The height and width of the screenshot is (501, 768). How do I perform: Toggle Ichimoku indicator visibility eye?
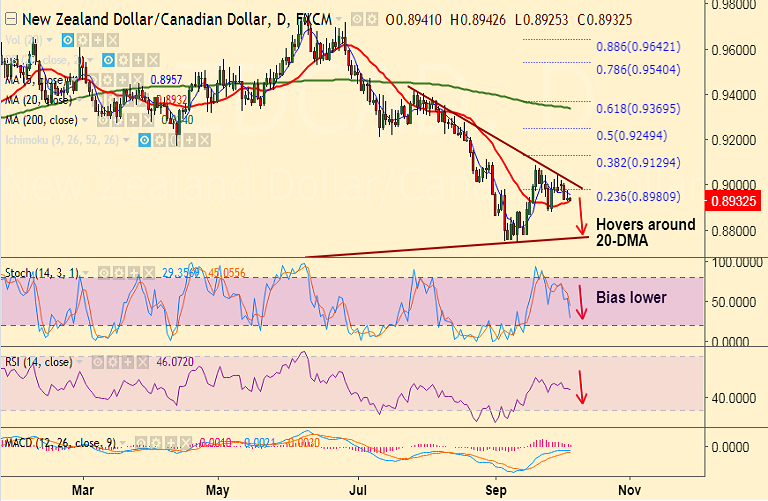click(144, 141)
